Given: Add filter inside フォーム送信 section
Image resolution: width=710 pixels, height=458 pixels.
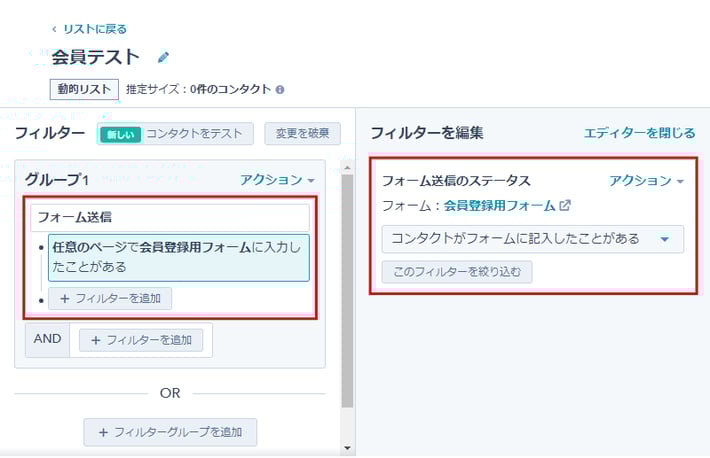Looking at the screenshot, I should coord(110,298).
